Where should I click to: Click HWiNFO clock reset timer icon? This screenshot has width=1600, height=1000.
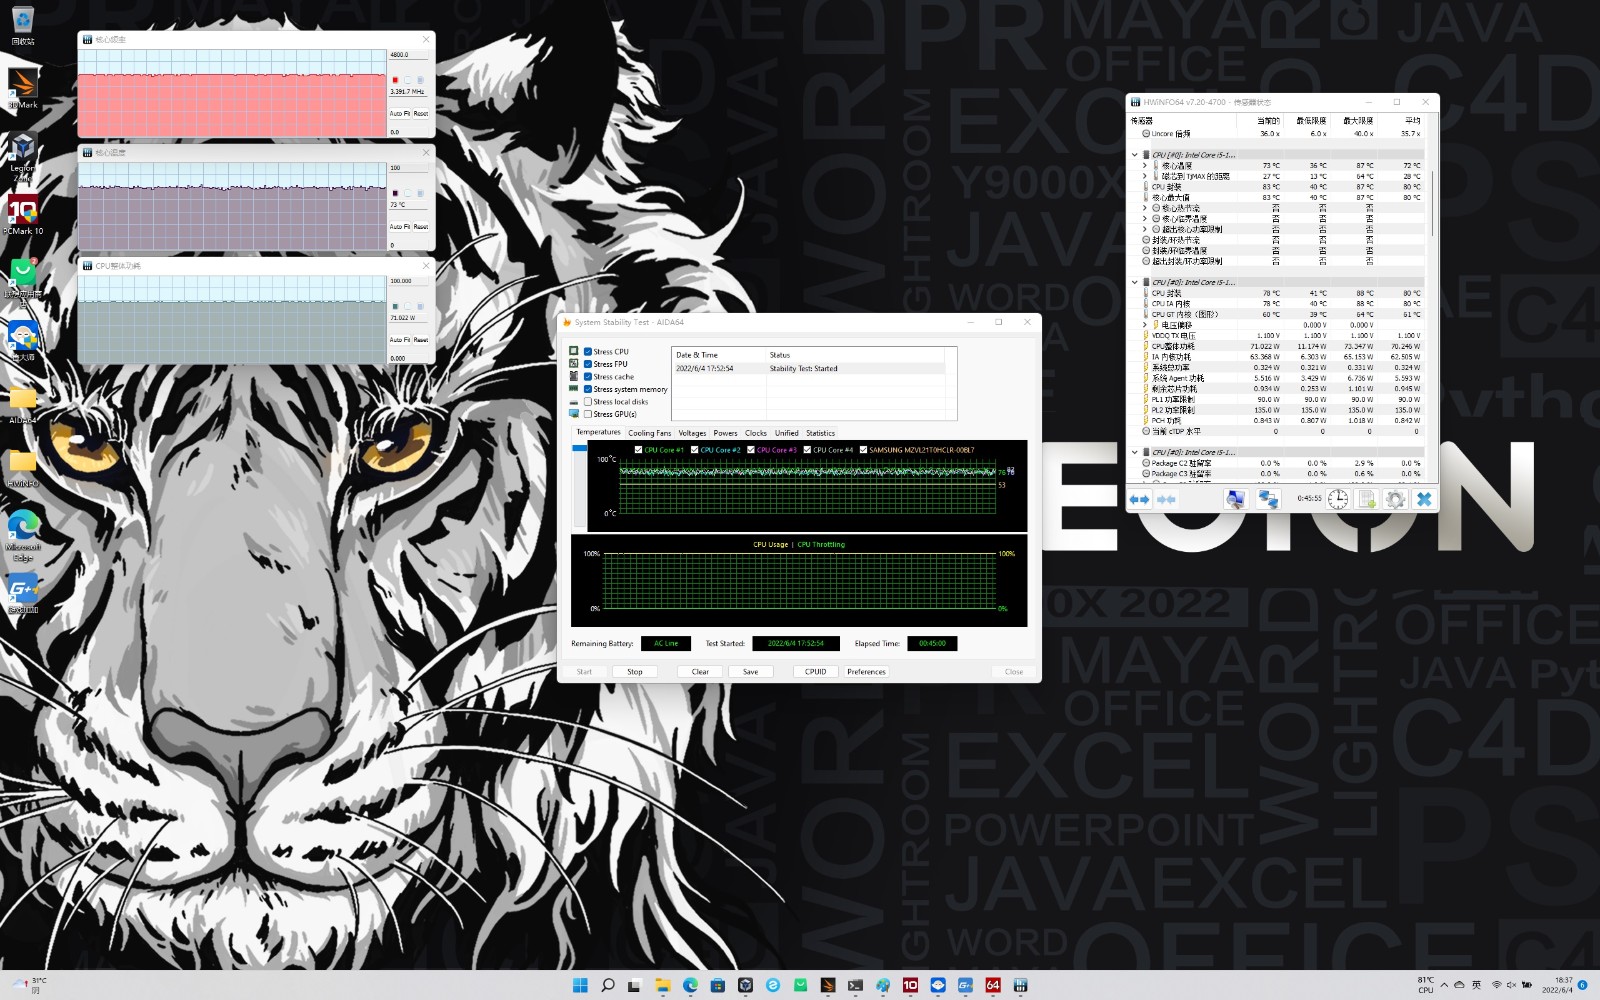click(x=1338, y=499)
